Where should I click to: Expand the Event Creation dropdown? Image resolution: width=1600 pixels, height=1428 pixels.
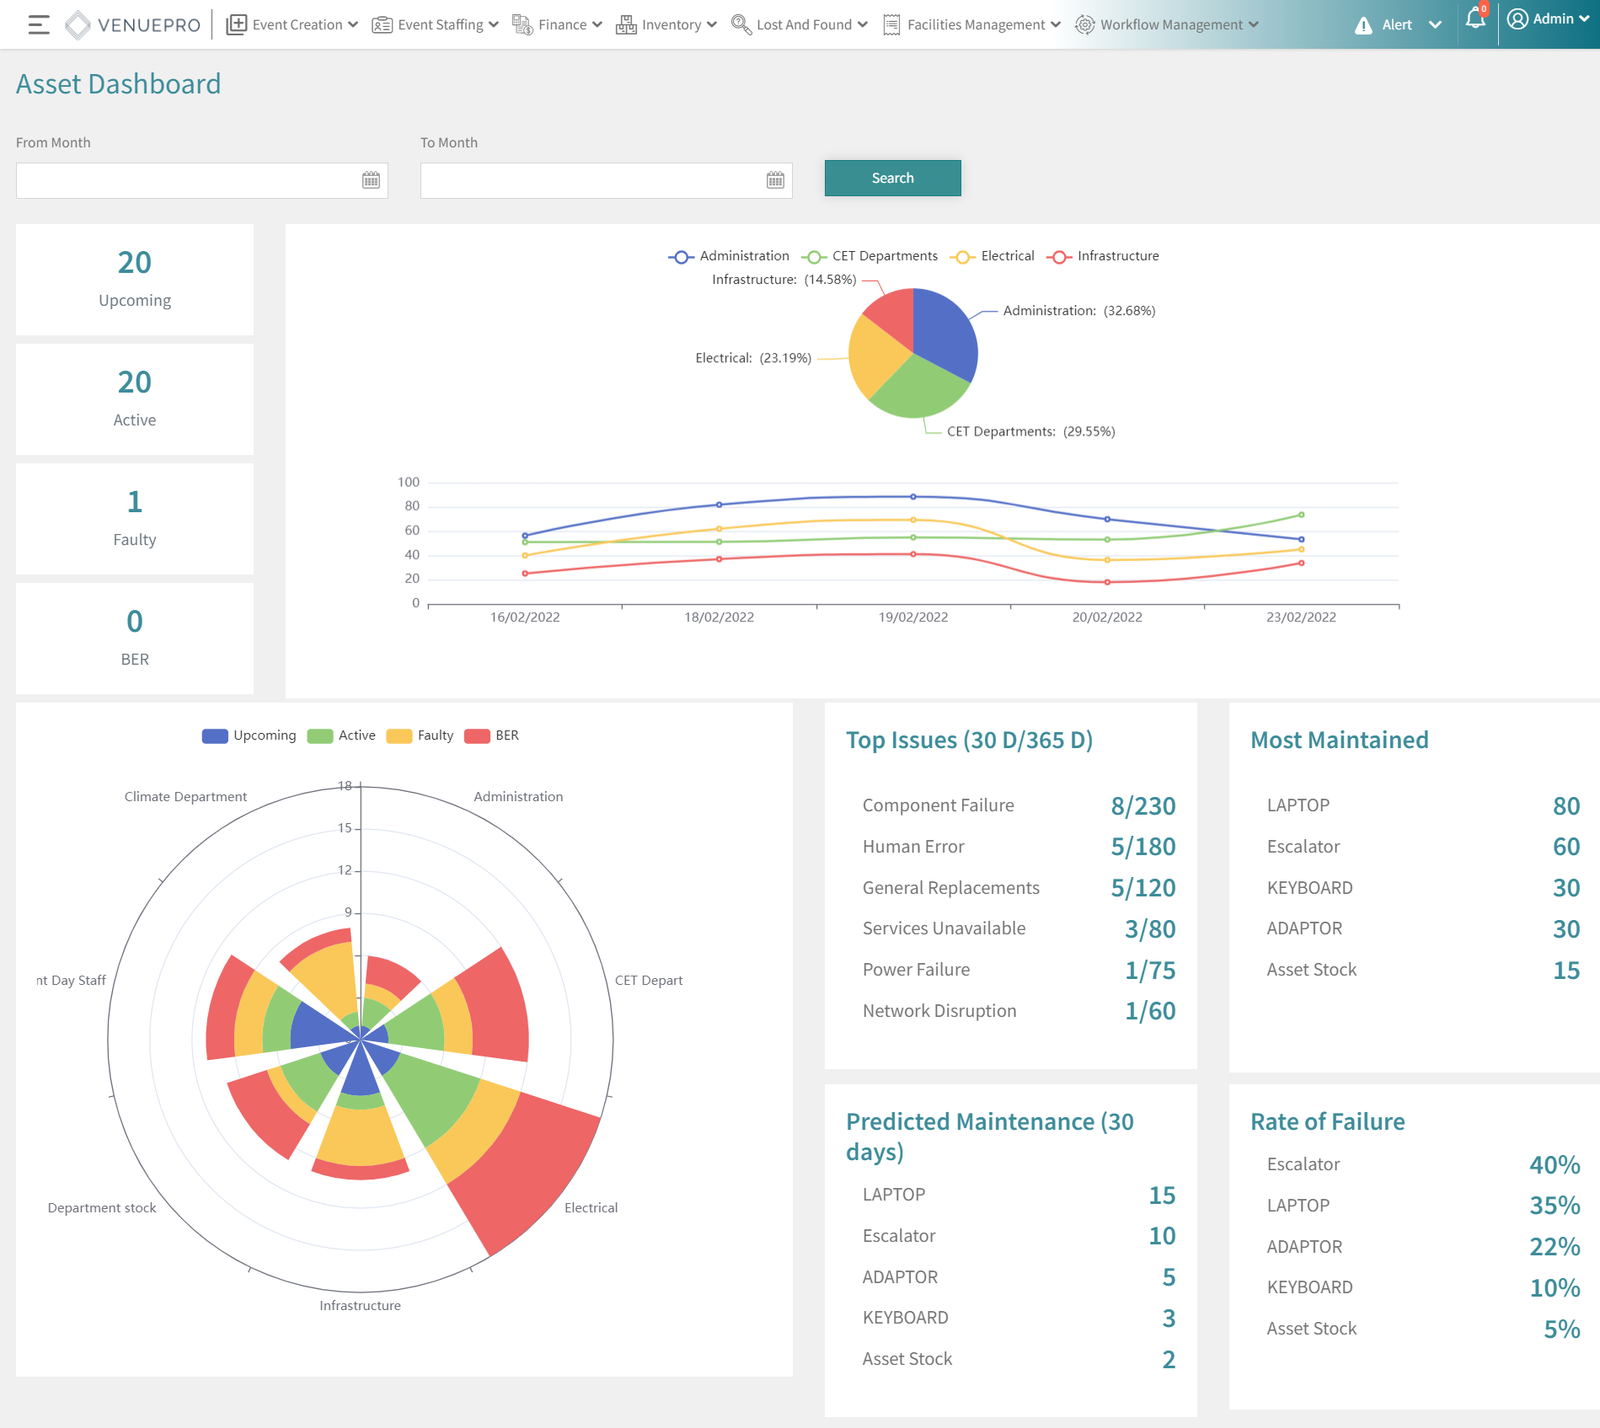tap(292, 25)
